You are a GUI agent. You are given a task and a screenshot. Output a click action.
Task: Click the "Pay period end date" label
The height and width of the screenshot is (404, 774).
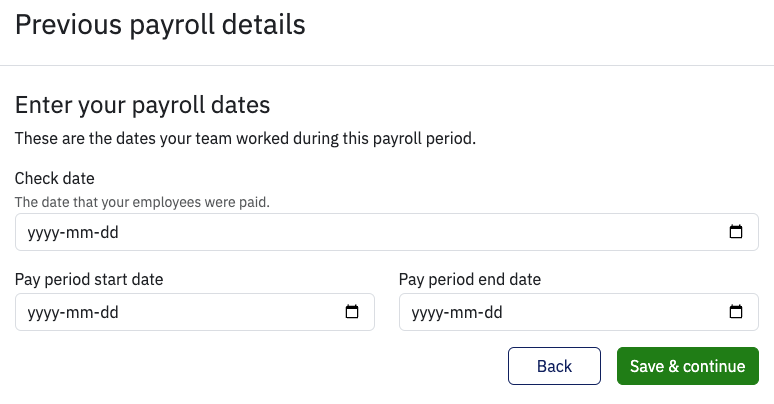coord(469,279)
